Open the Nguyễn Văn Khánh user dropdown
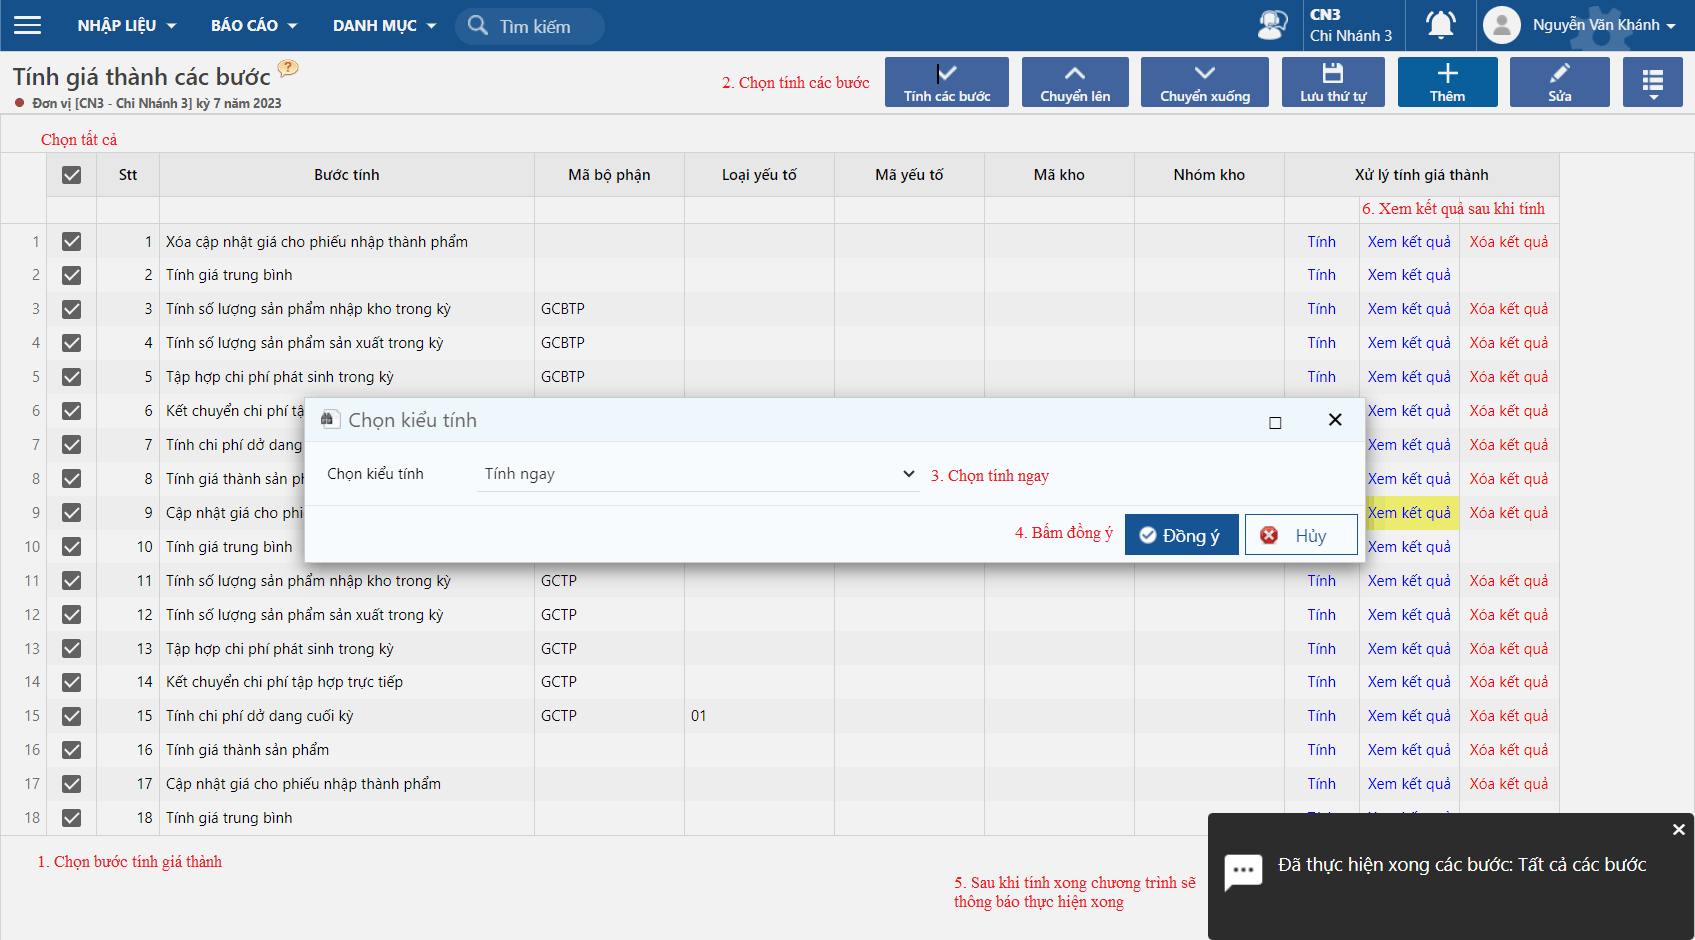 (x=1580, y=25)
